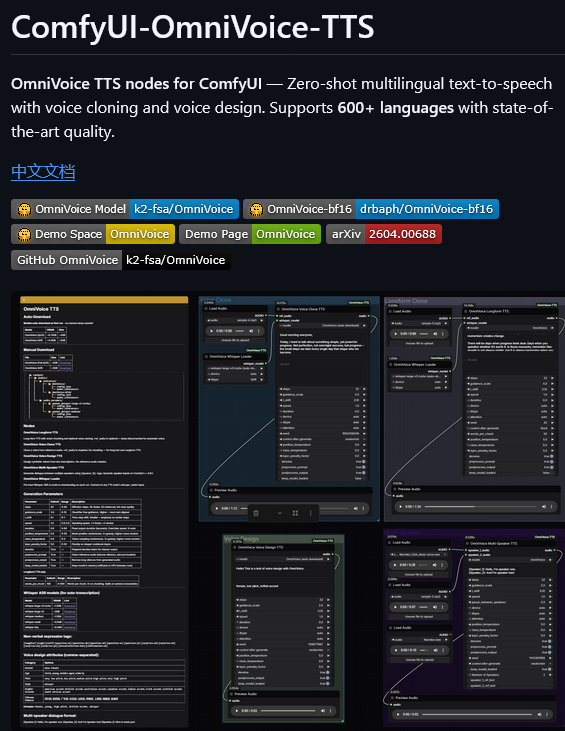Click the menu icon on OmniVoice Longform TTS title
The image size is (565, 731).
[466, 311]
